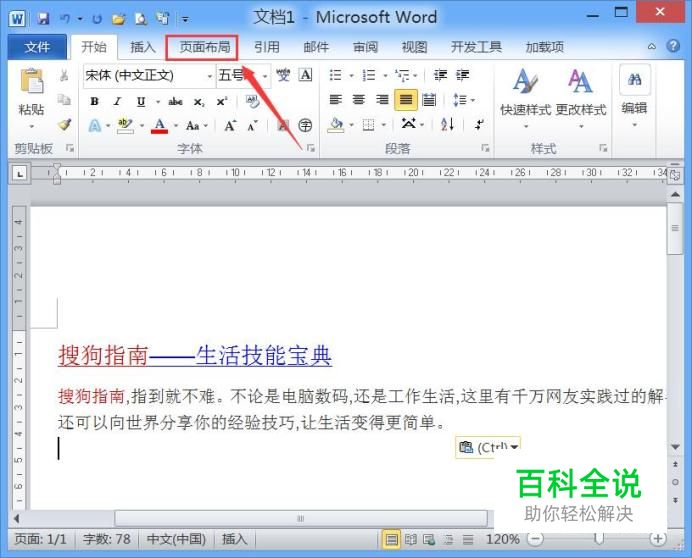Click the text highlight color button
Viewport: 692px width, 558px height.
tap(125, 126)
